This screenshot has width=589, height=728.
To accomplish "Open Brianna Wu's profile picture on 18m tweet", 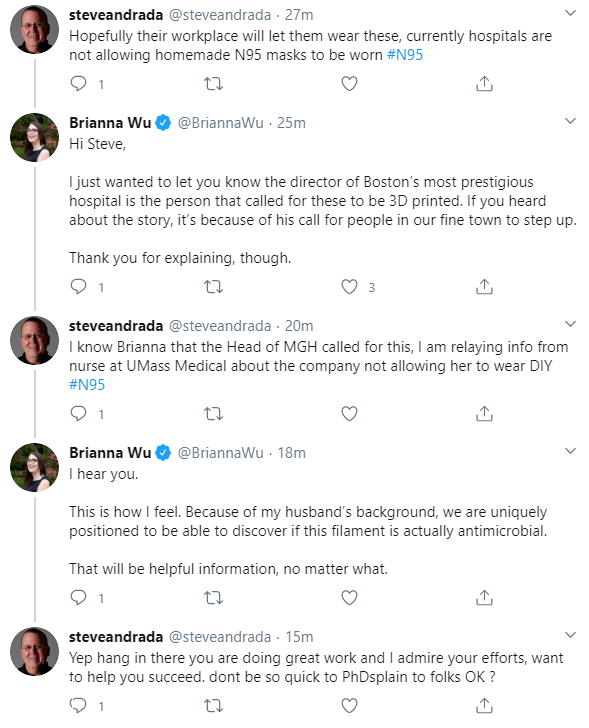I will pos(35,468).
